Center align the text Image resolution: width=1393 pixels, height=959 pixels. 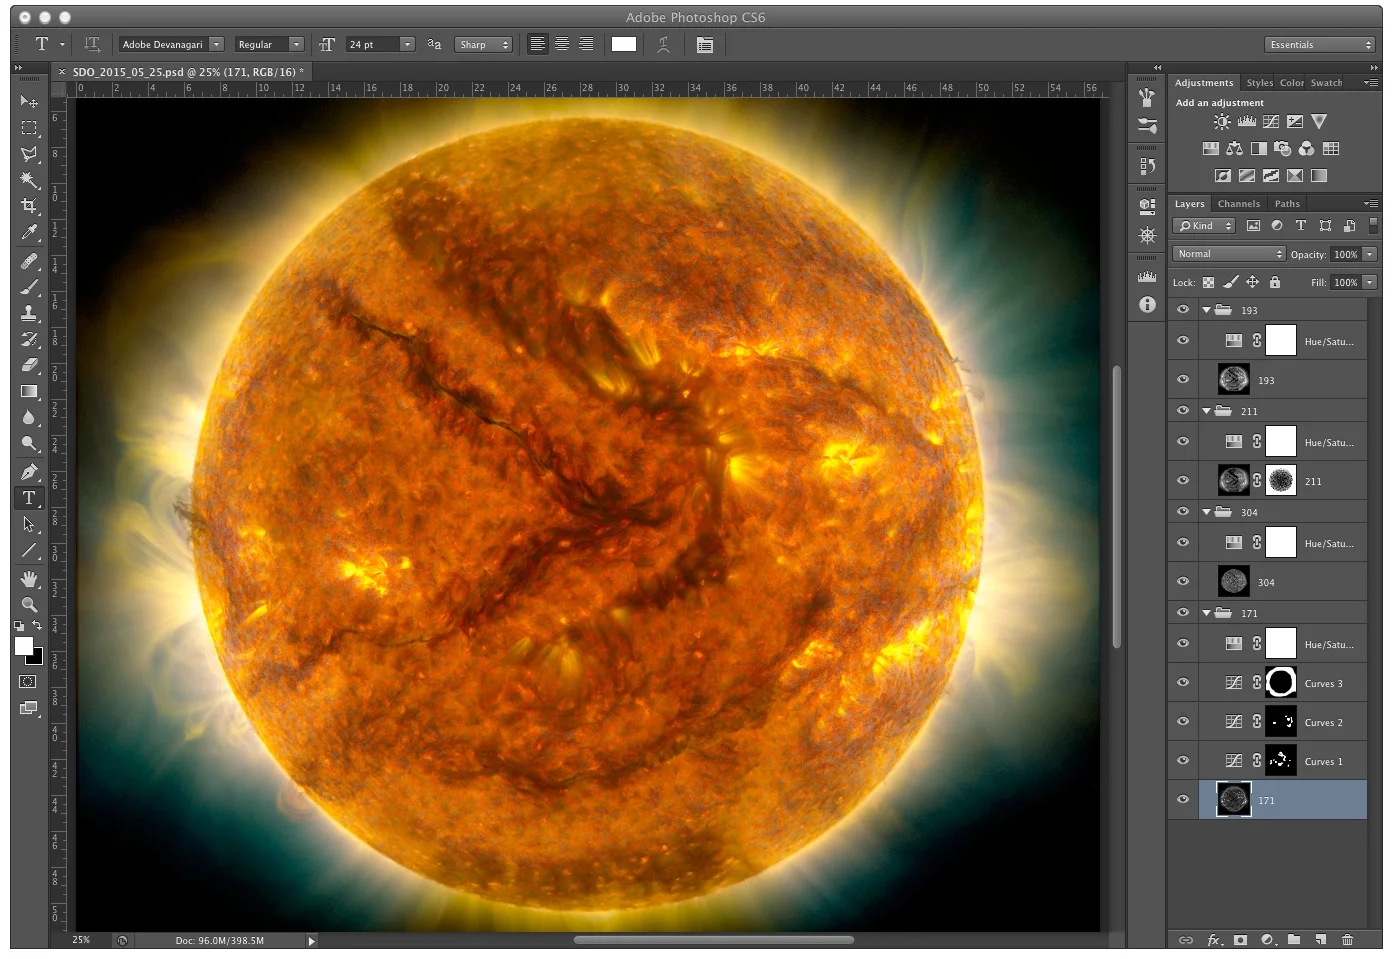pos(562,44)
